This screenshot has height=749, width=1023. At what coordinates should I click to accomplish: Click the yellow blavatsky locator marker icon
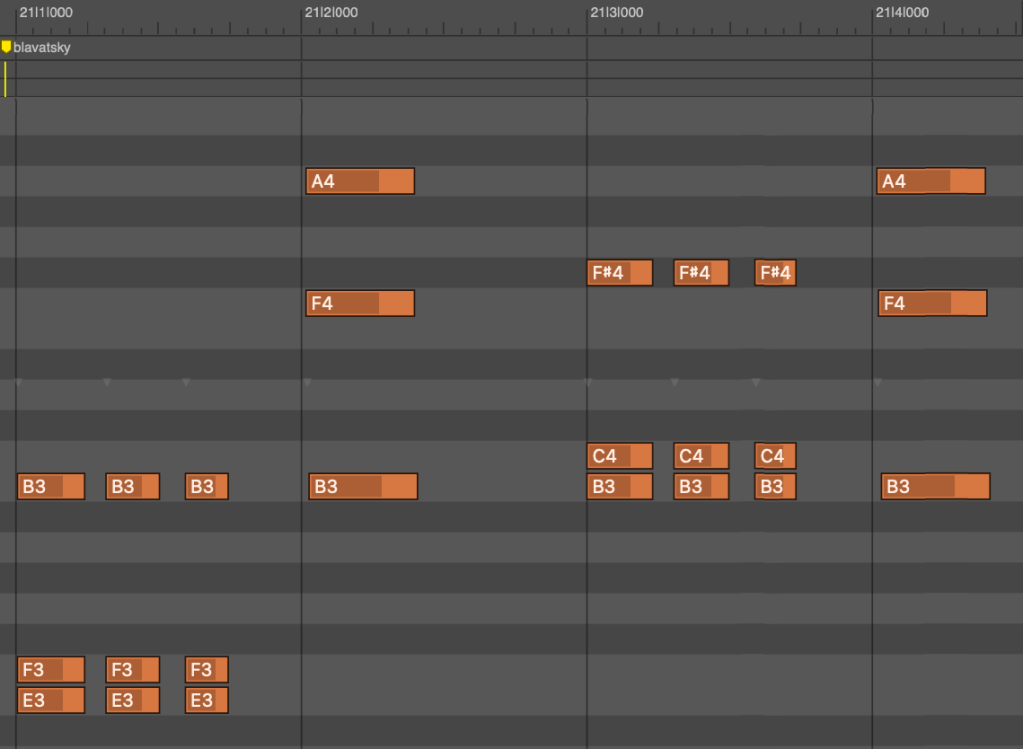tap(6, 47)
